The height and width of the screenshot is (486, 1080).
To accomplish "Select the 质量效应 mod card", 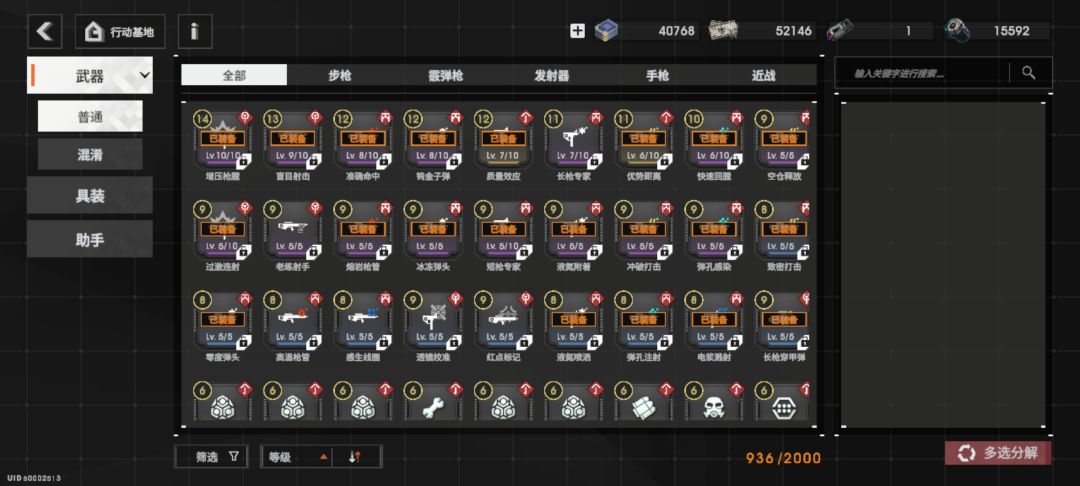I will tap(503, 145).
